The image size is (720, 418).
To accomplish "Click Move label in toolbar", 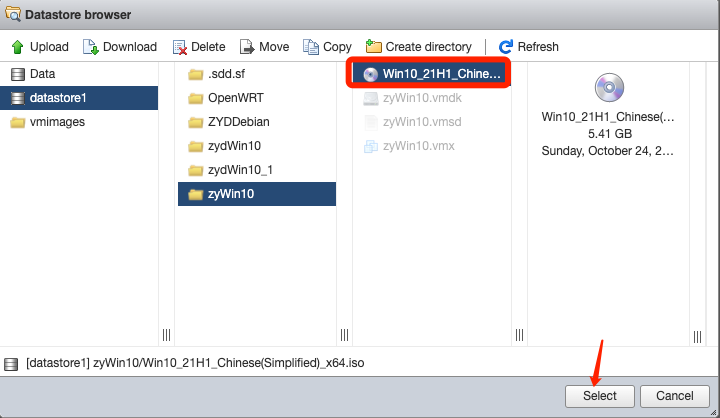I will pyautogui.click(x=274, y=47).
